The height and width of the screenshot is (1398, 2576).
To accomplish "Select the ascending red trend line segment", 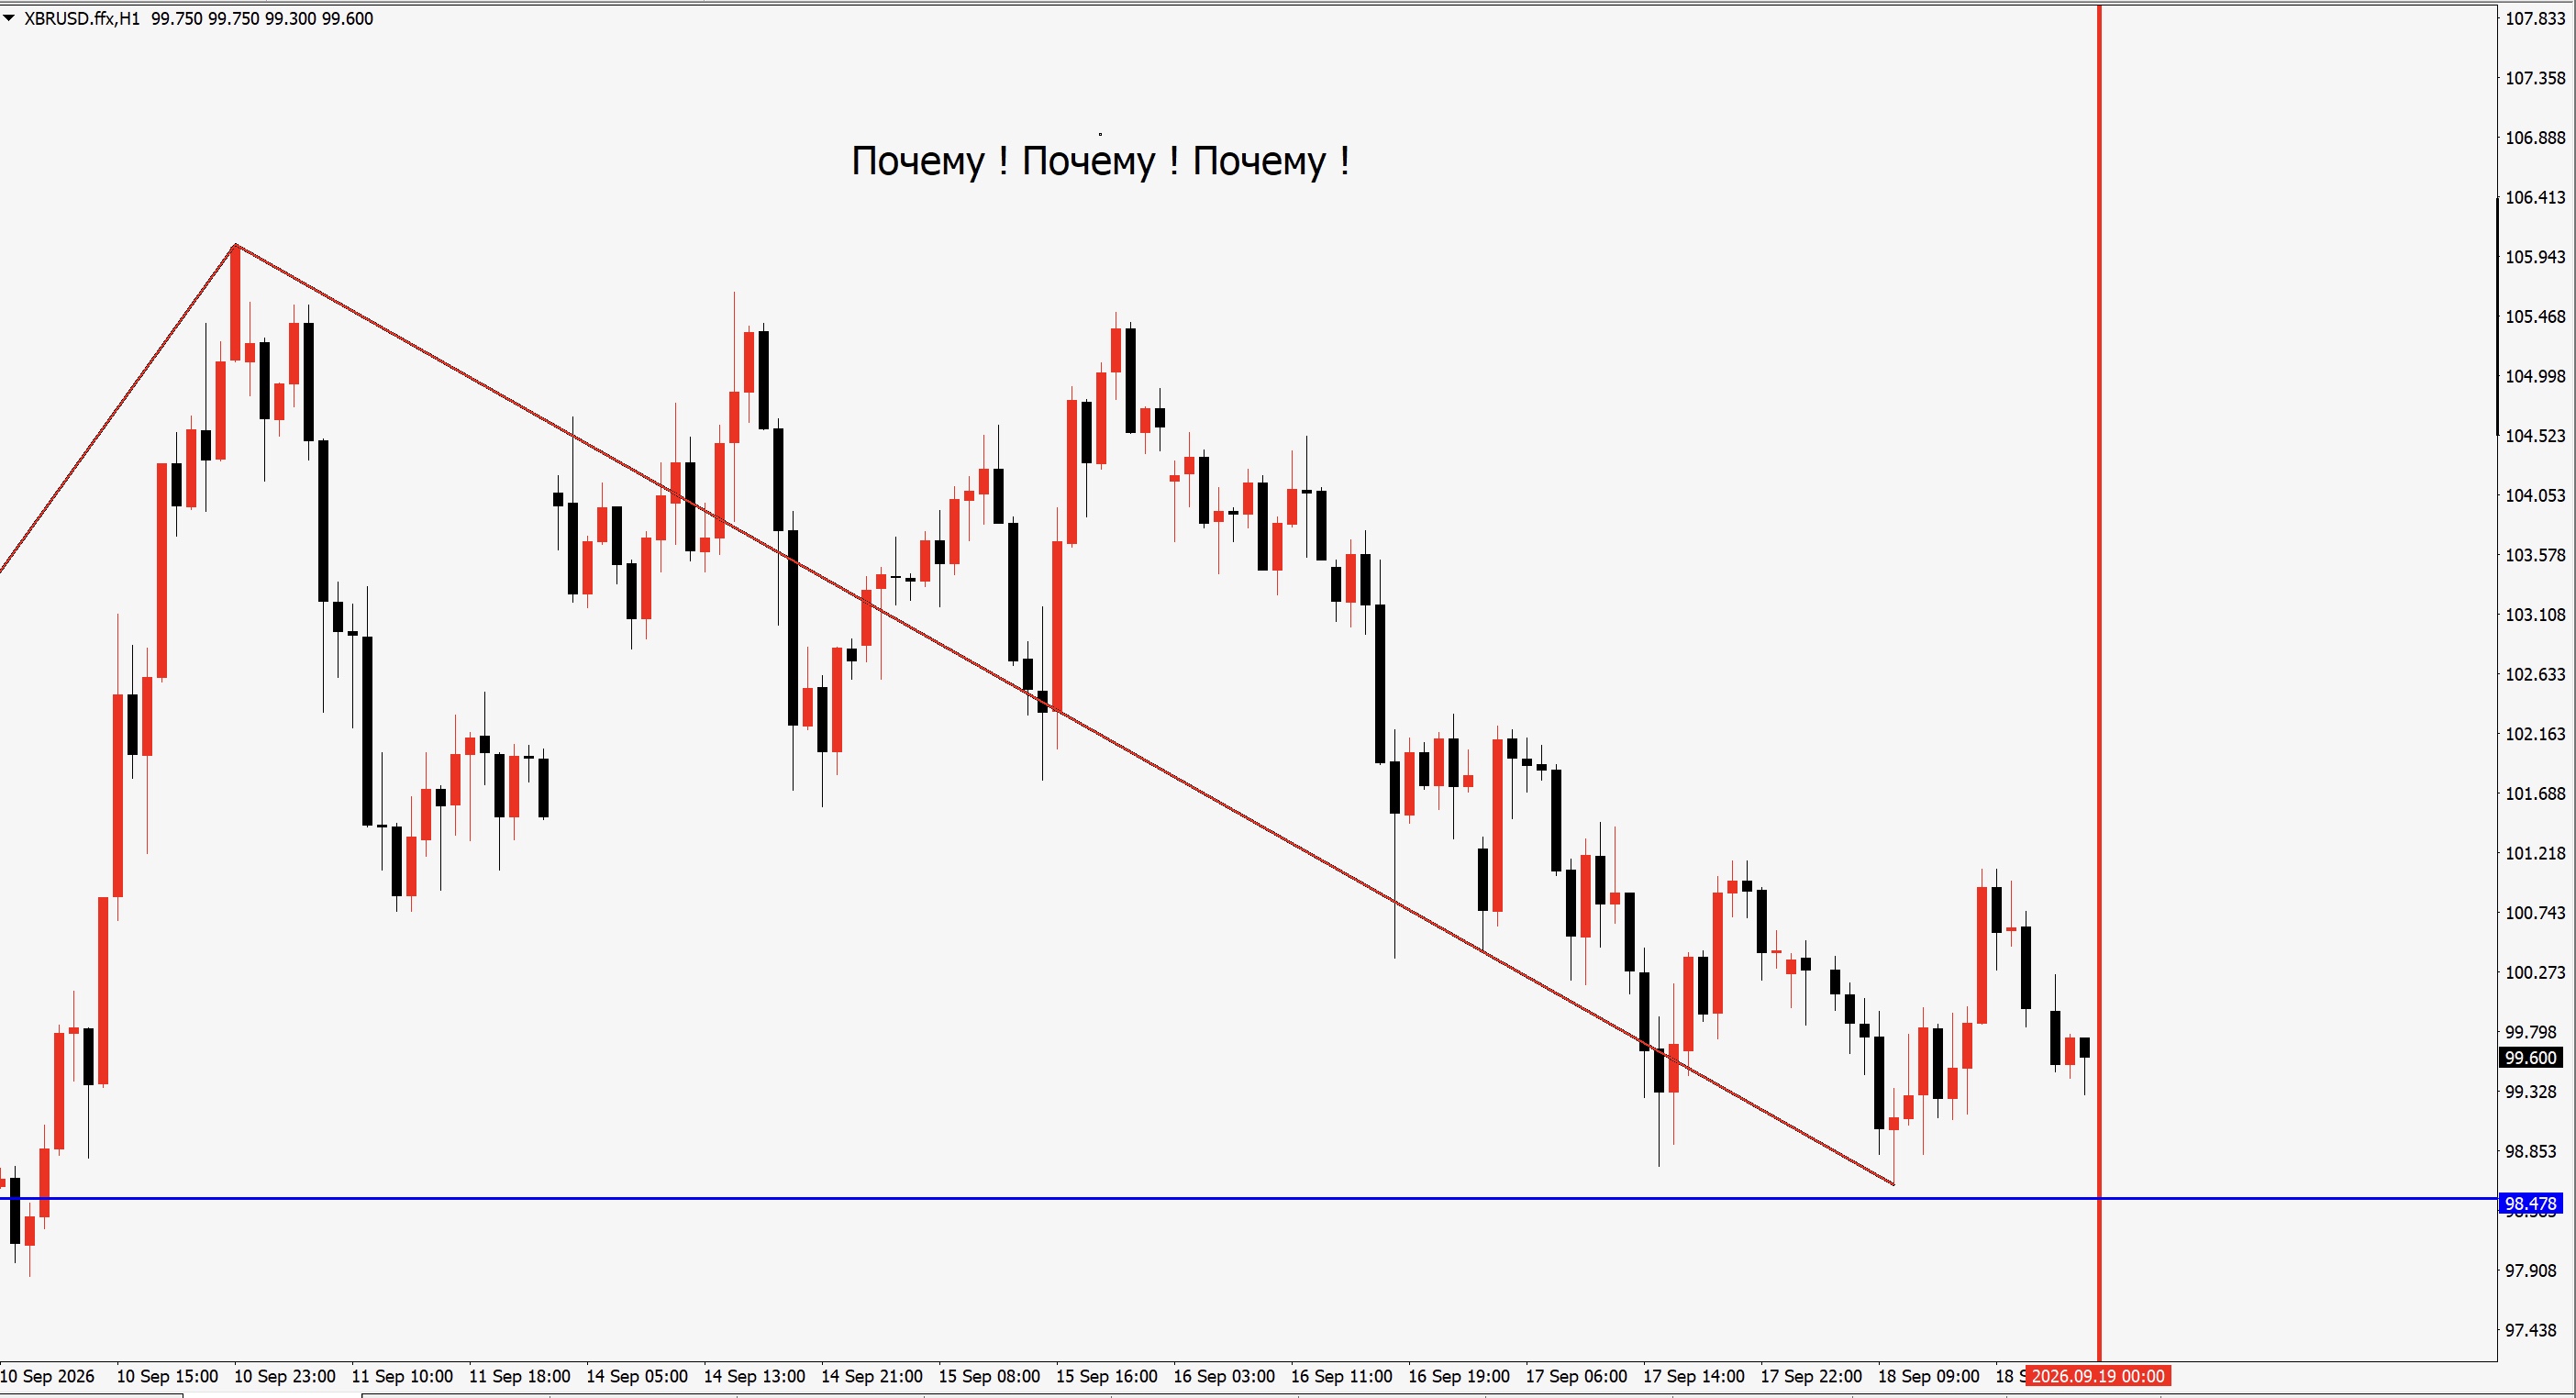I will point(118,408).
